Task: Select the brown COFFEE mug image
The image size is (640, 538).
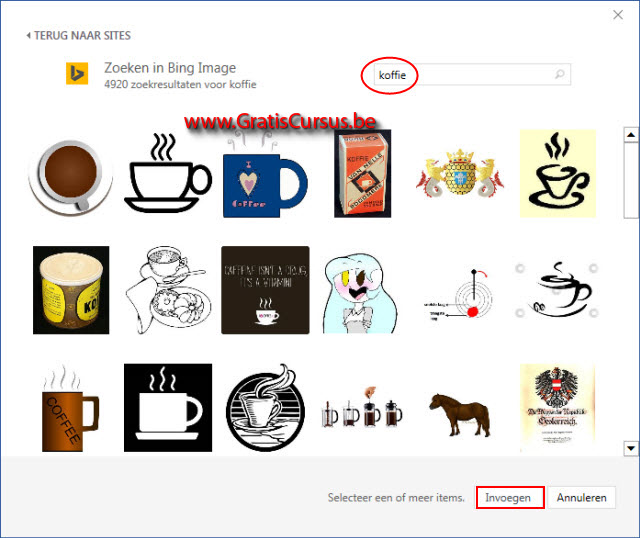Action: [x=70, y=408]
